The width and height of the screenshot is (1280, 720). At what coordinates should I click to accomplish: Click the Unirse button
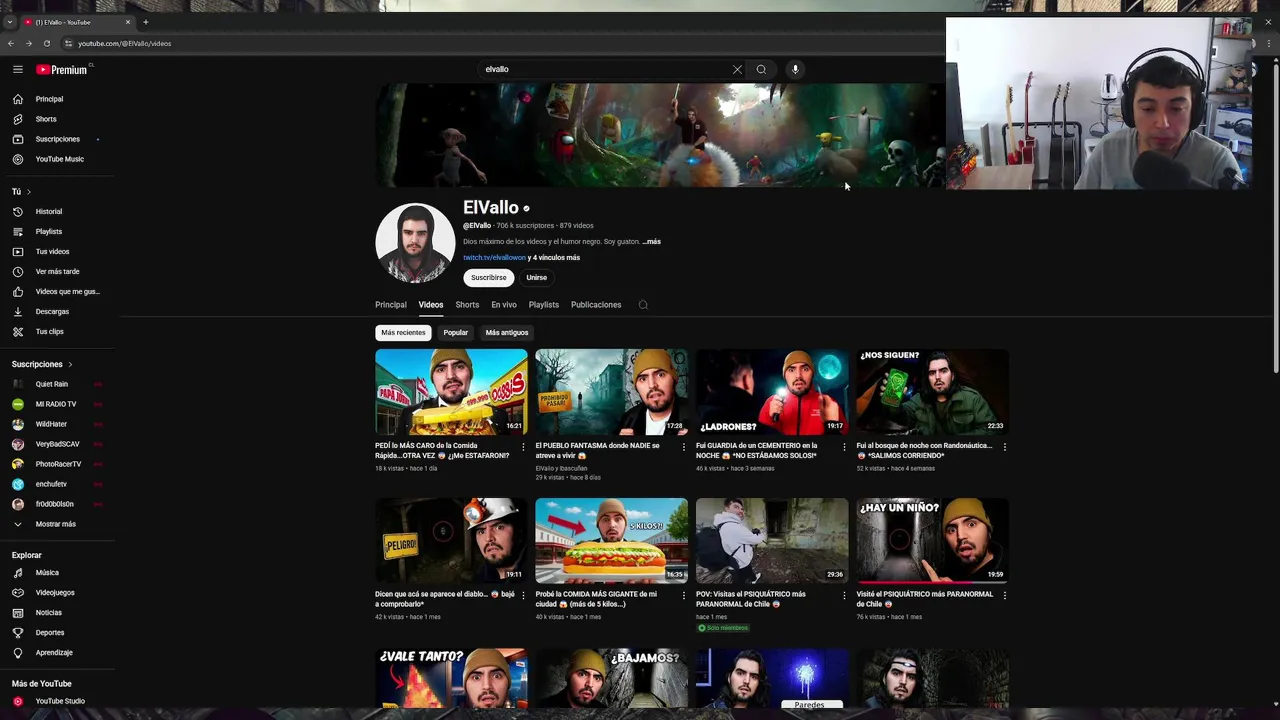[537, 277]
